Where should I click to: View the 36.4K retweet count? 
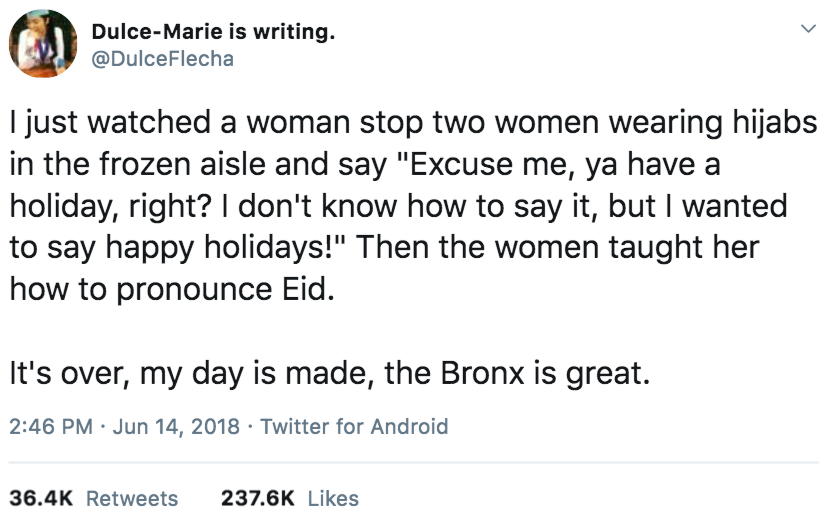(x=41, y=499)
